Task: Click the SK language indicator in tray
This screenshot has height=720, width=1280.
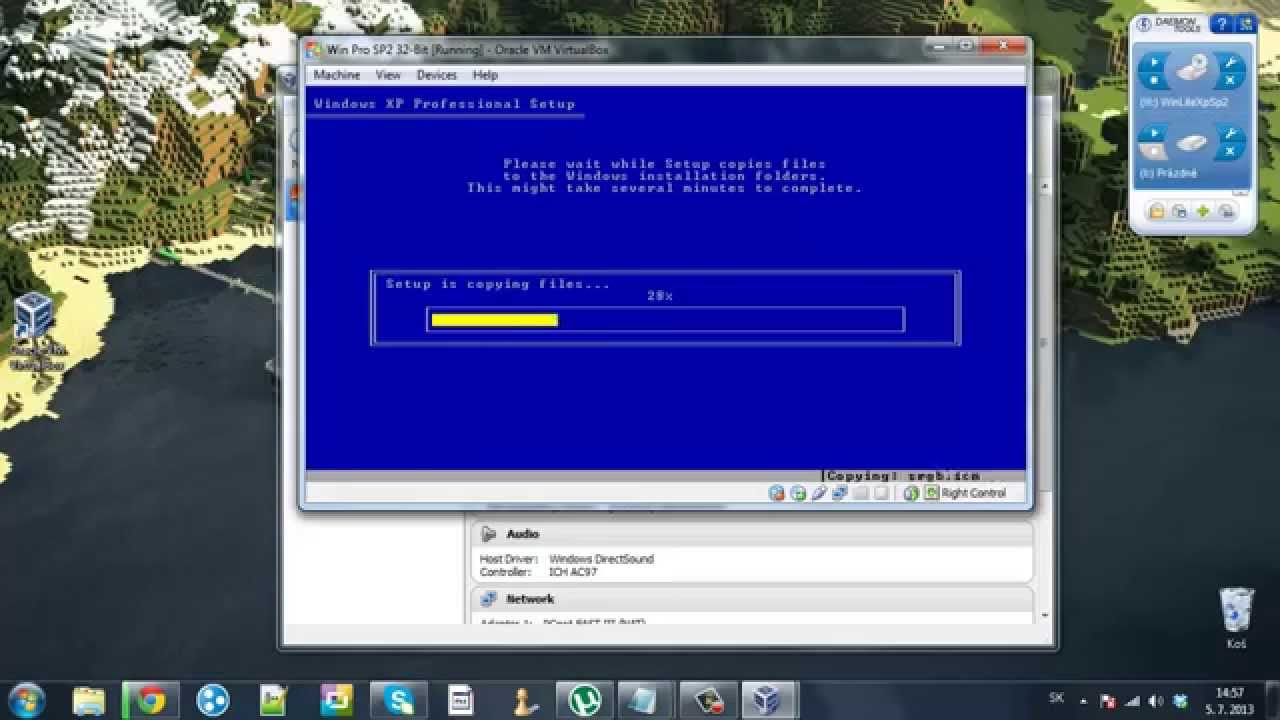Action: pyautogui.click(x=1057, y=697)
